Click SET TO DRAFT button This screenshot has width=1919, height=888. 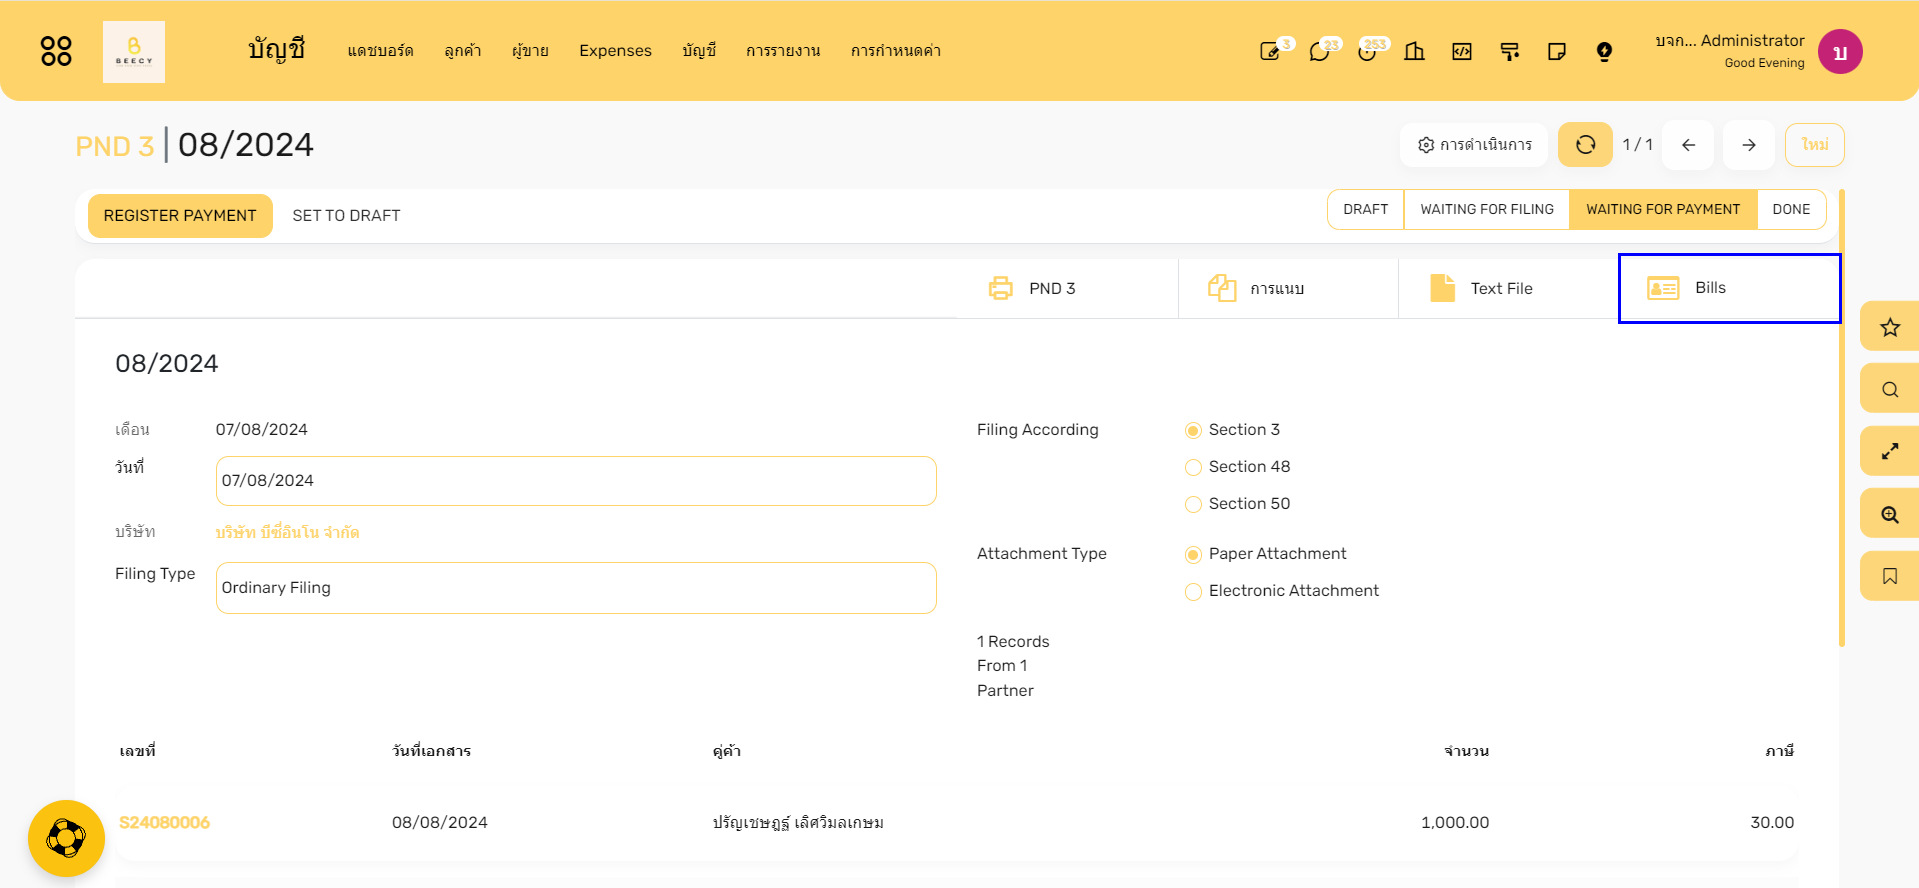346,216
